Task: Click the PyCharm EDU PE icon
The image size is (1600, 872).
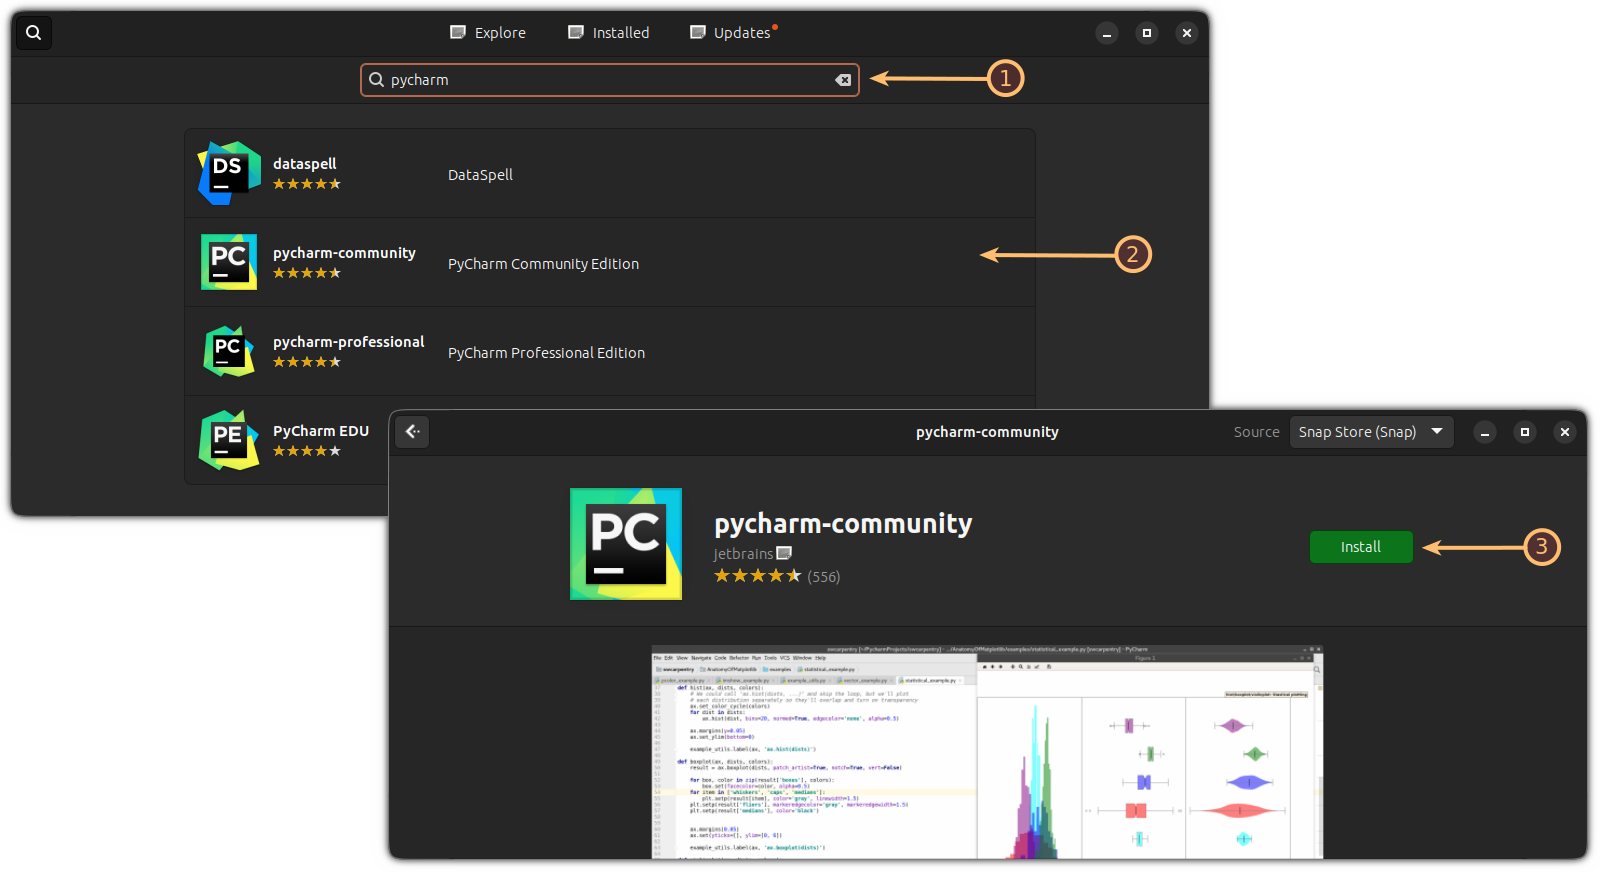Action: pos(229,440)
